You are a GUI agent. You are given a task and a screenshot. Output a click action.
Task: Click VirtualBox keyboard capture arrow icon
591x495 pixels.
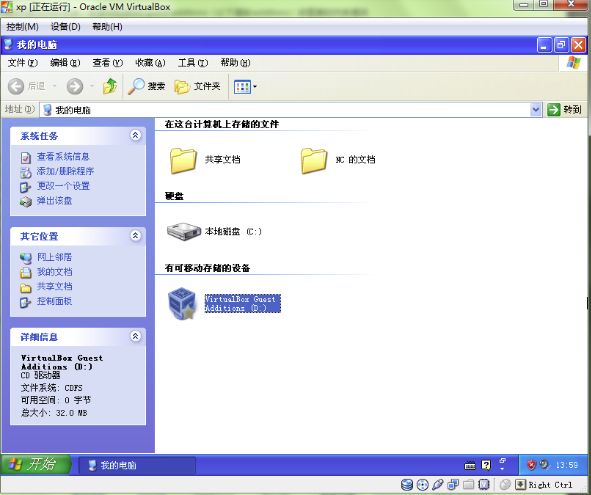(x=521, y=485)
